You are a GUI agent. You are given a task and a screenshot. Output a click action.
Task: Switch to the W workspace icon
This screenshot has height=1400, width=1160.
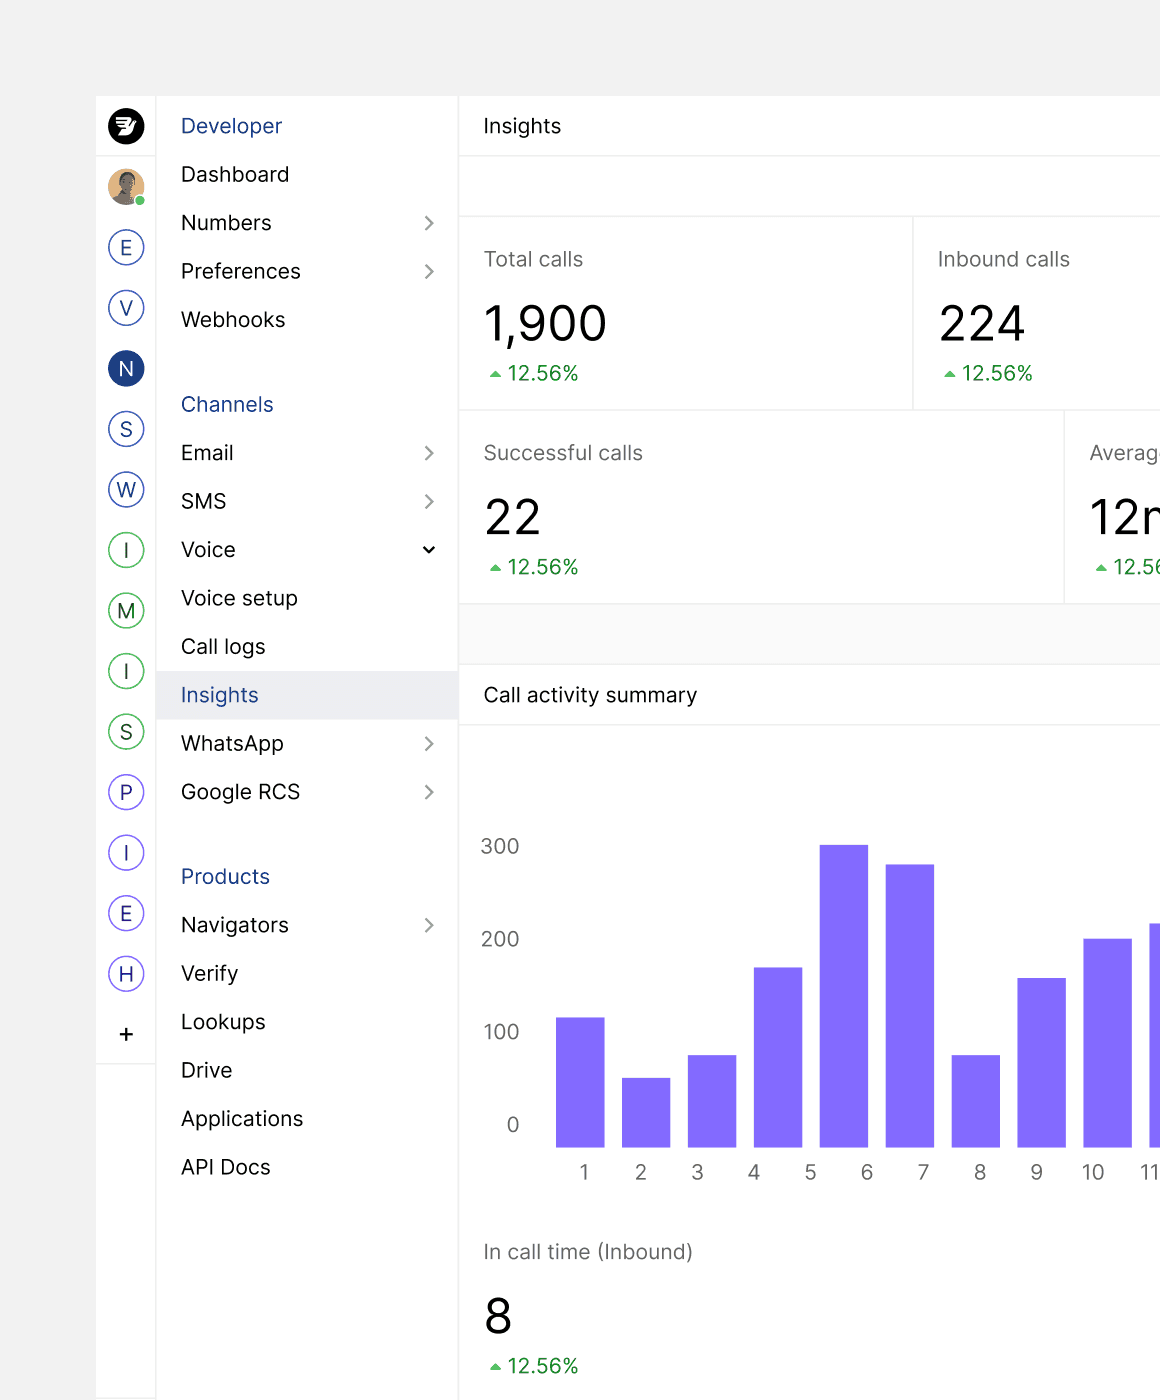coord(126,489)
